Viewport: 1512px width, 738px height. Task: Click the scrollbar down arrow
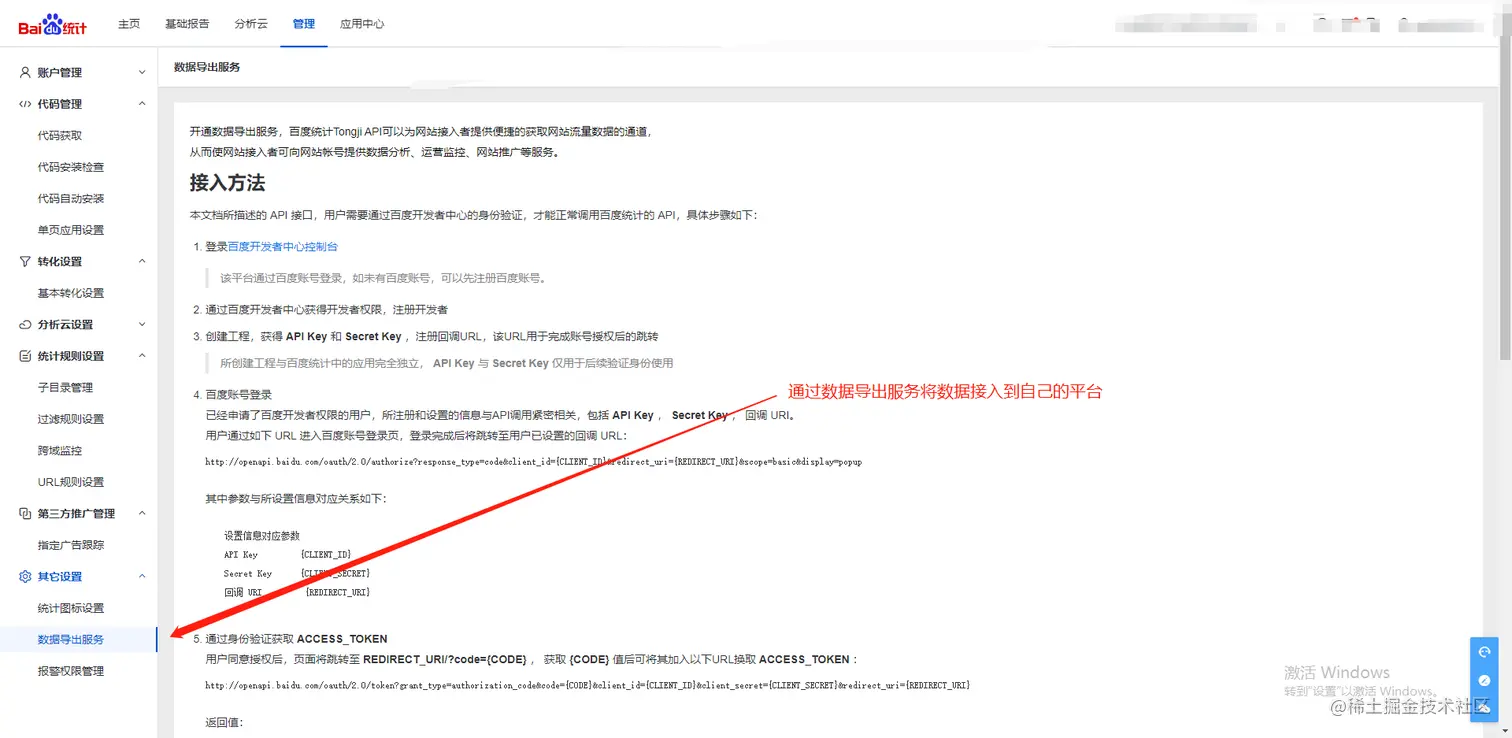coord(1505,730)
